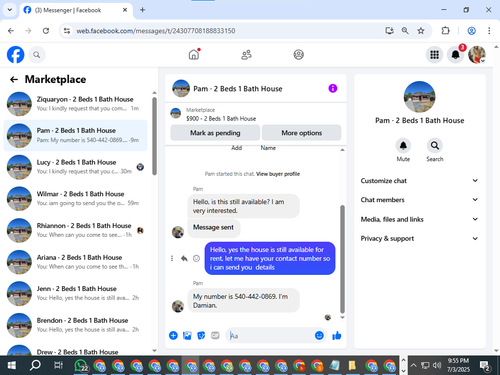Open the Facebook menu grid icon
This screenshot has height=375, width=500.
tap(434, 55)
